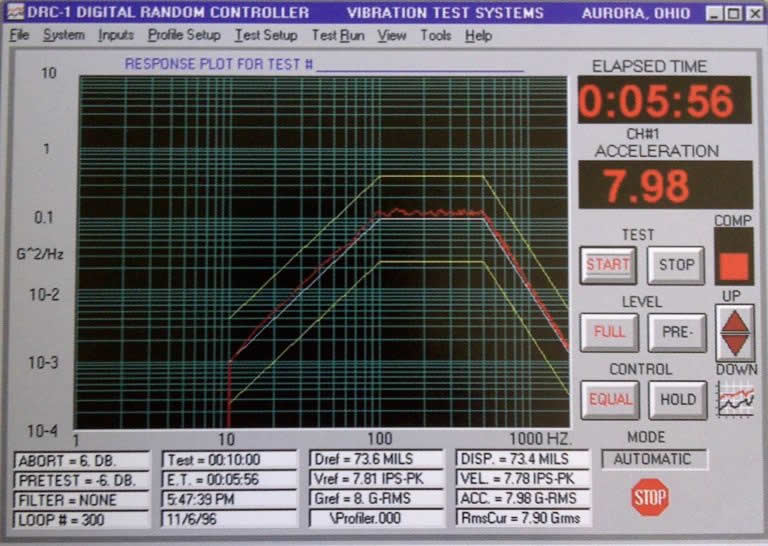Screen dimensions: 768x546
Task: Click the mini response graph icon
Action: pyautogui.click(x=735, y=400)
